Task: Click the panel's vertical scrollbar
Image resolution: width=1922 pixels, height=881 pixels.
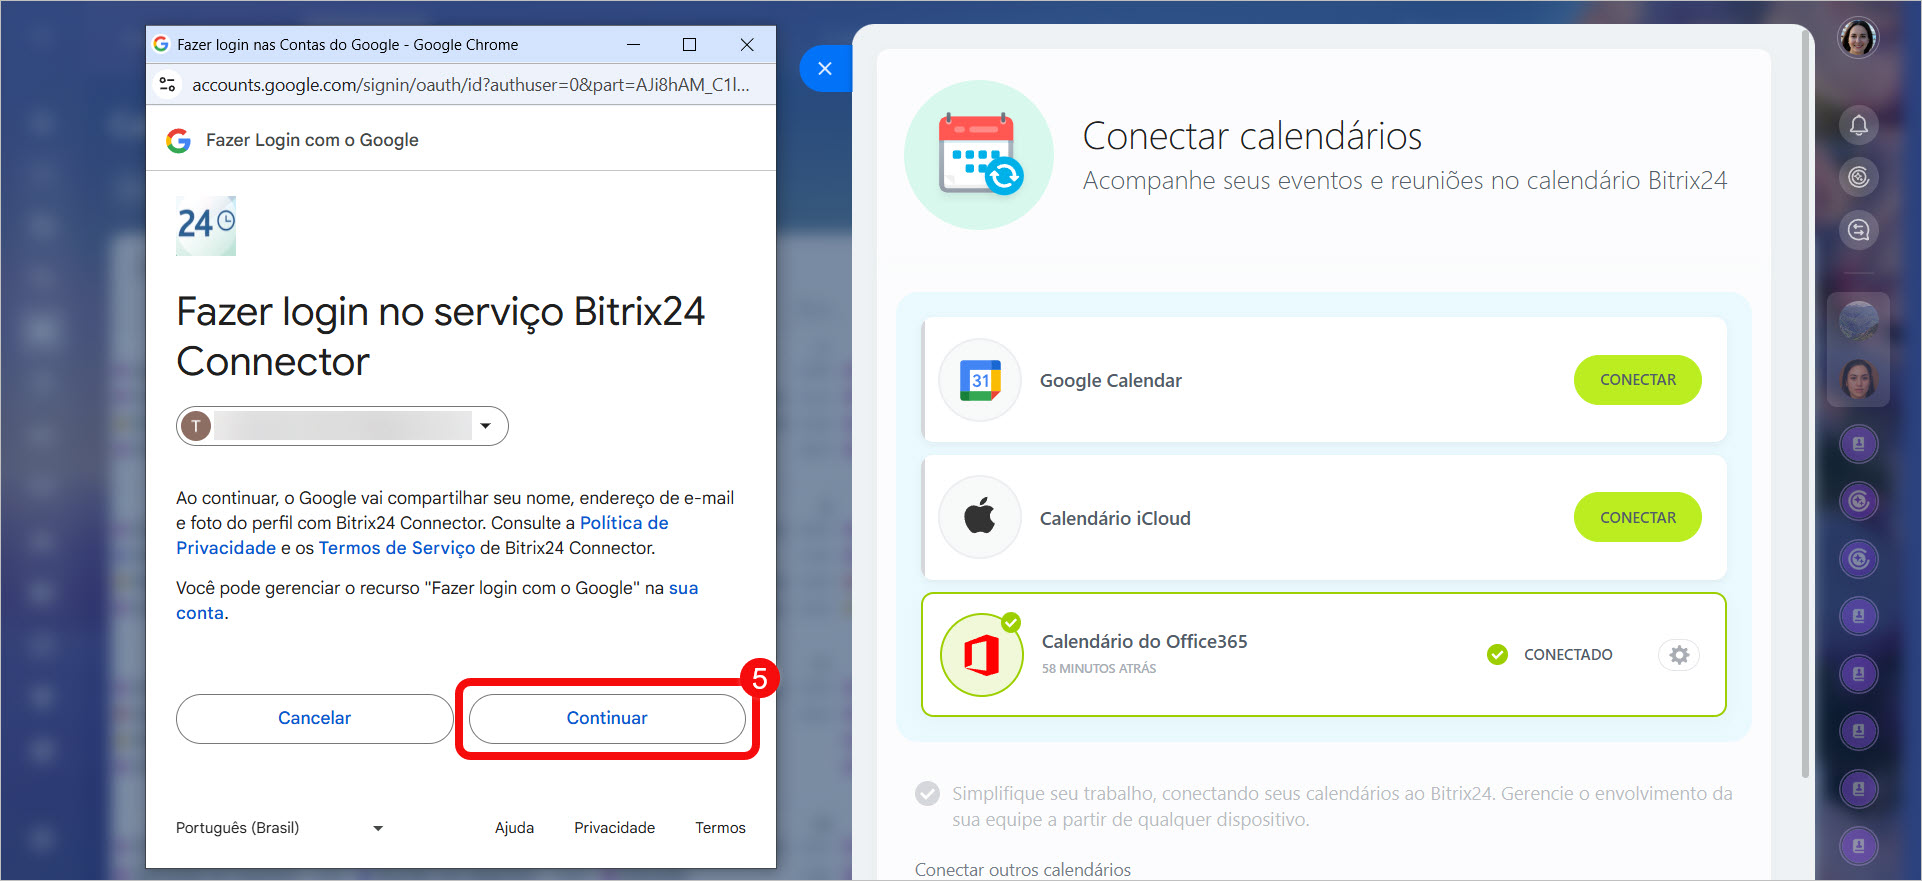Action: click(1805, 404)
